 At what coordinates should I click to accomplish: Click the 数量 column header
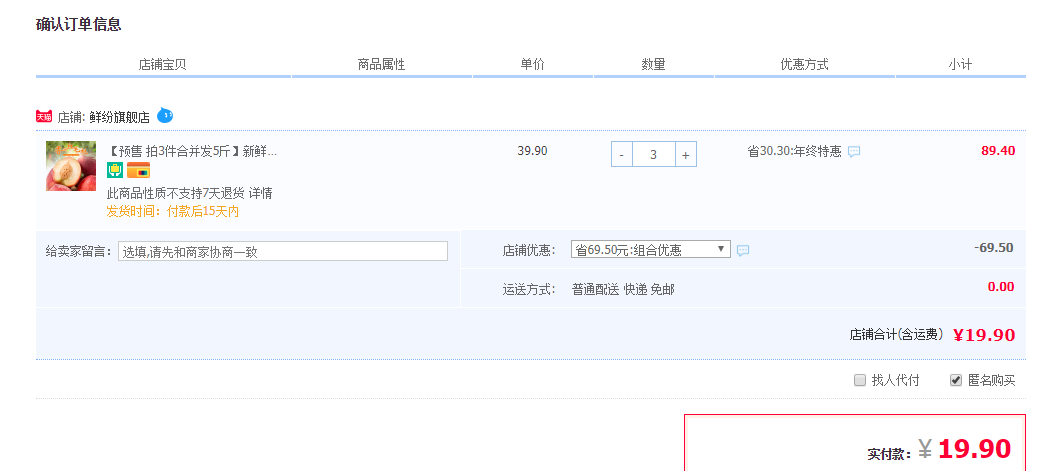[x=653, y=65]
